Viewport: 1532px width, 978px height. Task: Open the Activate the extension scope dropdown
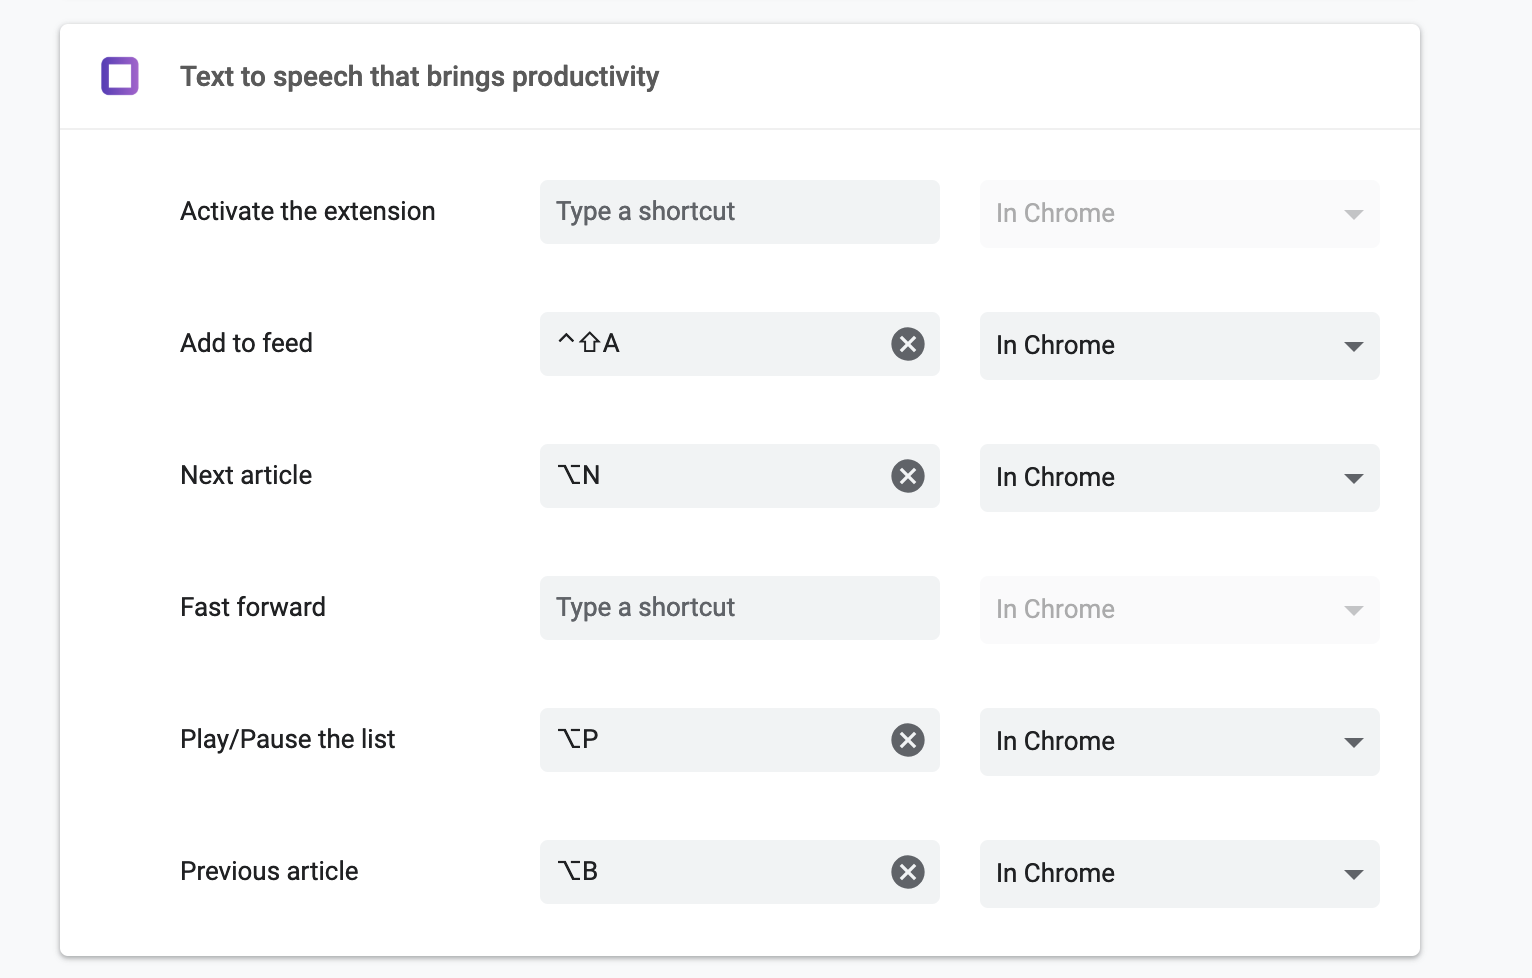(x=1180, y=214)
